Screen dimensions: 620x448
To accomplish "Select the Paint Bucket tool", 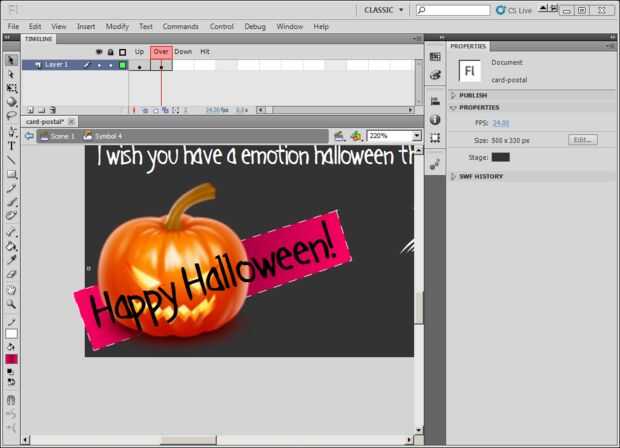I will tap(11, 246).
